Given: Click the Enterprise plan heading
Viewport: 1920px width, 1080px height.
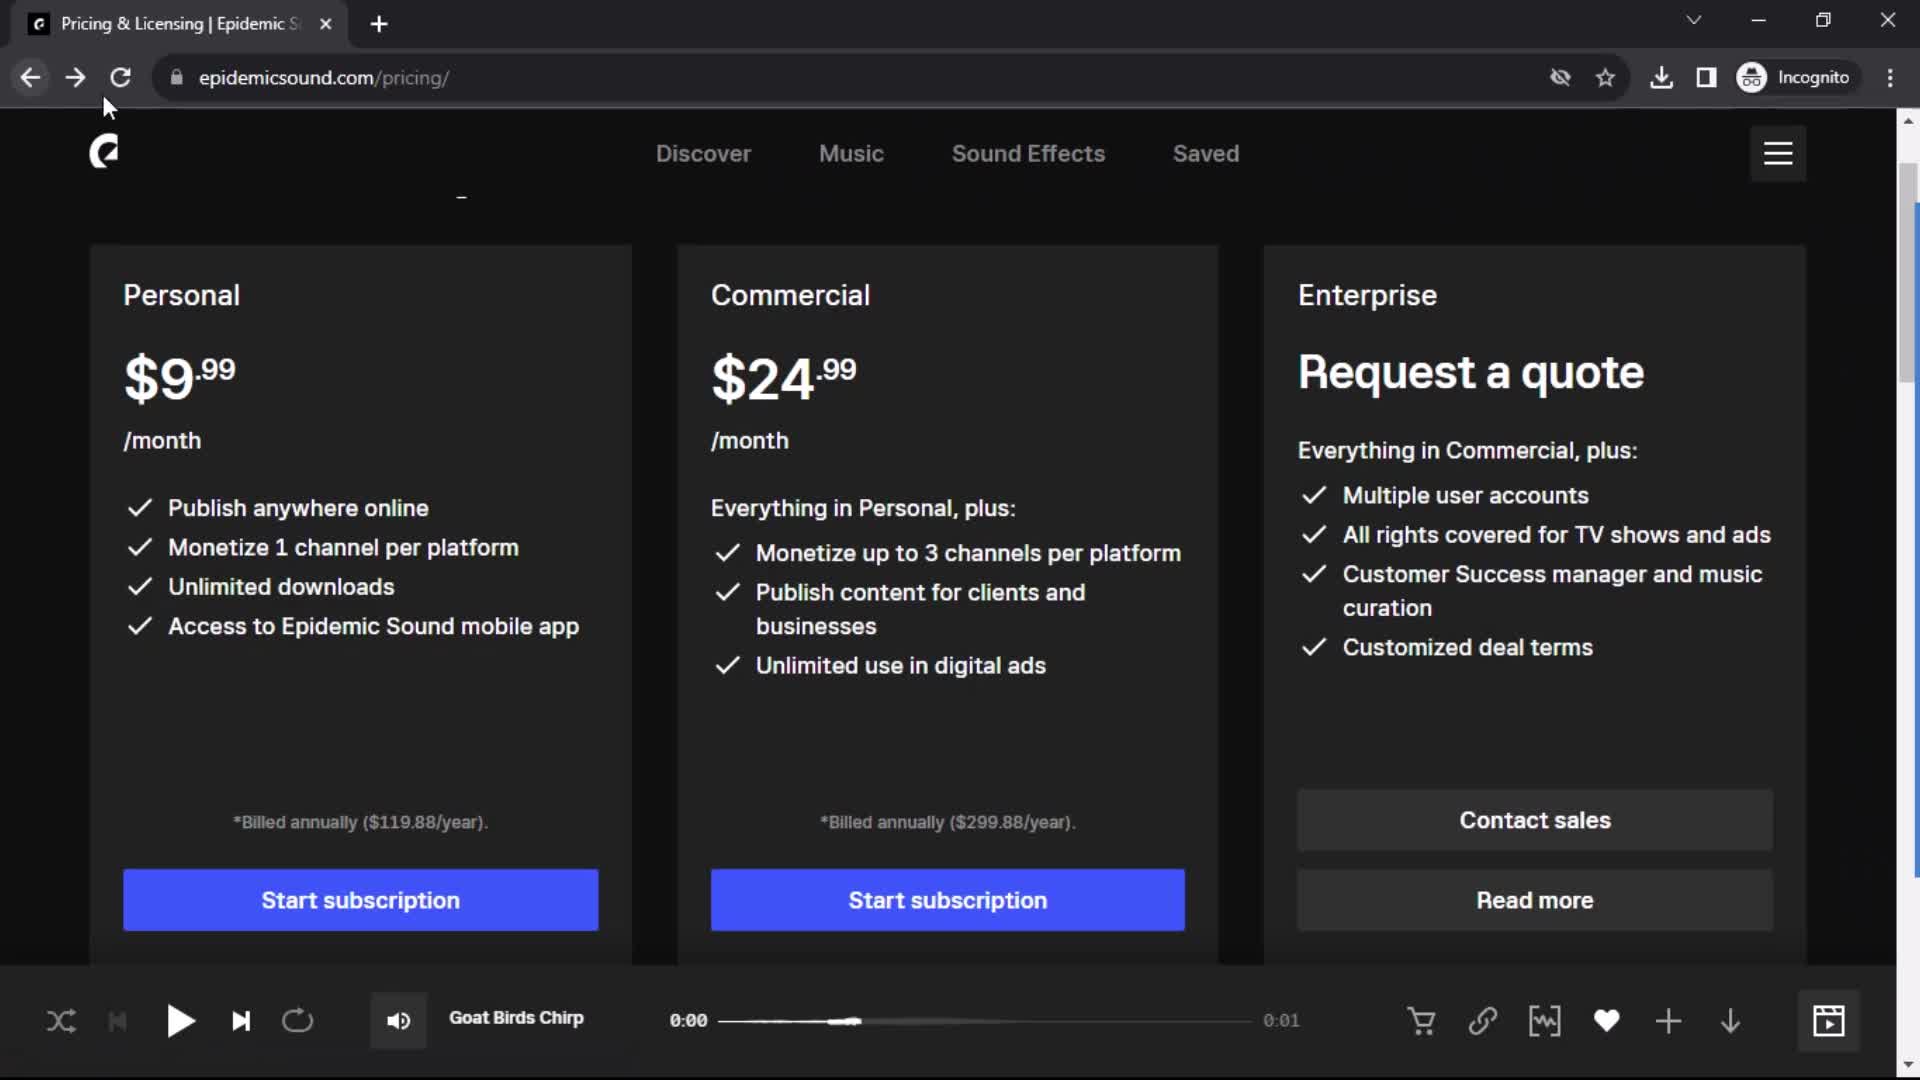Looking at the screenshot, I should coord(1367,296).
